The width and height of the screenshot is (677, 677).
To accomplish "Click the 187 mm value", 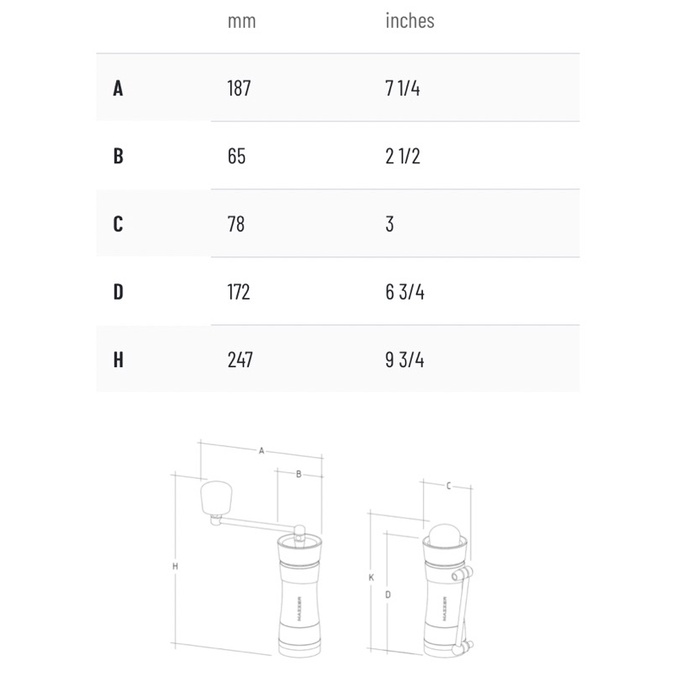I will 239,88.
